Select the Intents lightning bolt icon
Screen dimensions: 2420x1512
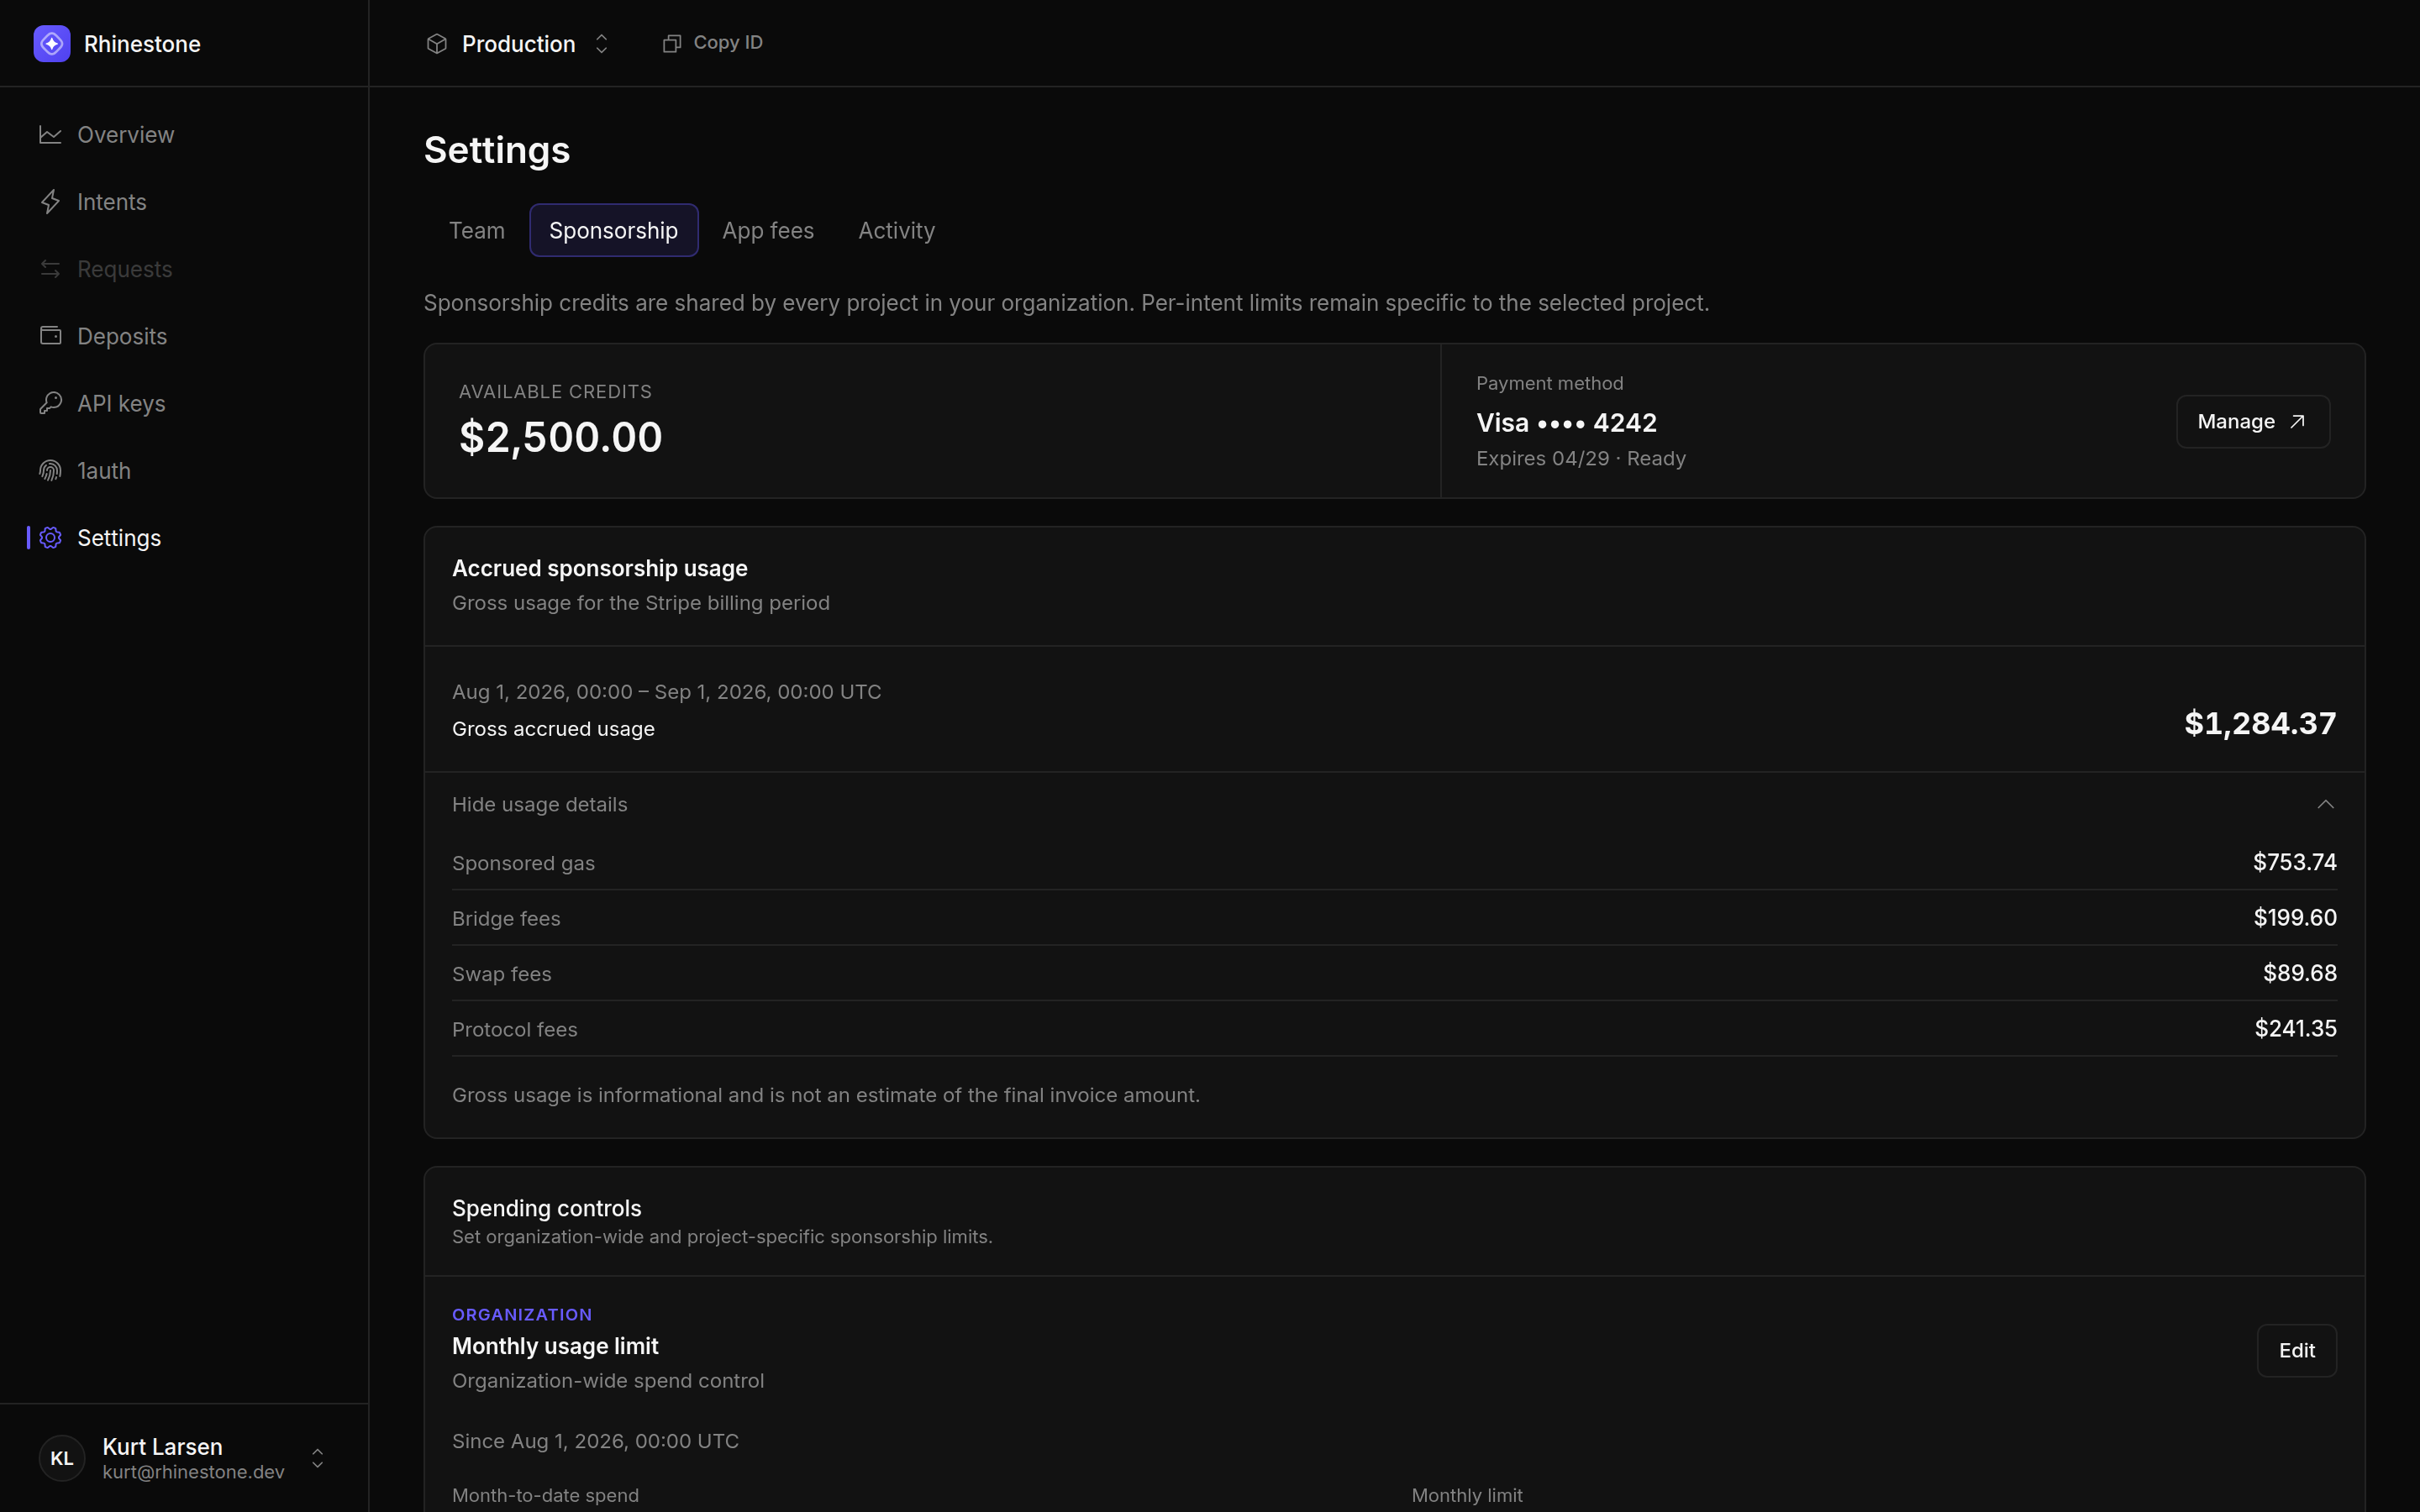tap(50, 201)
